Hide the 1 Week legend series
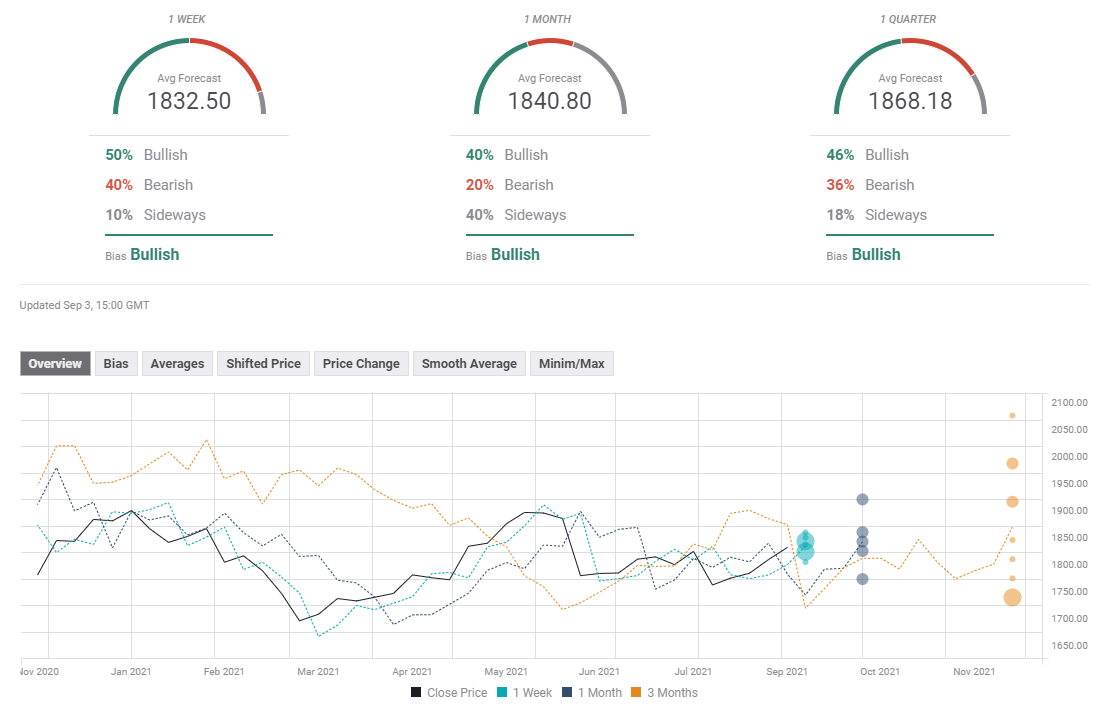 tap(525, 692)
